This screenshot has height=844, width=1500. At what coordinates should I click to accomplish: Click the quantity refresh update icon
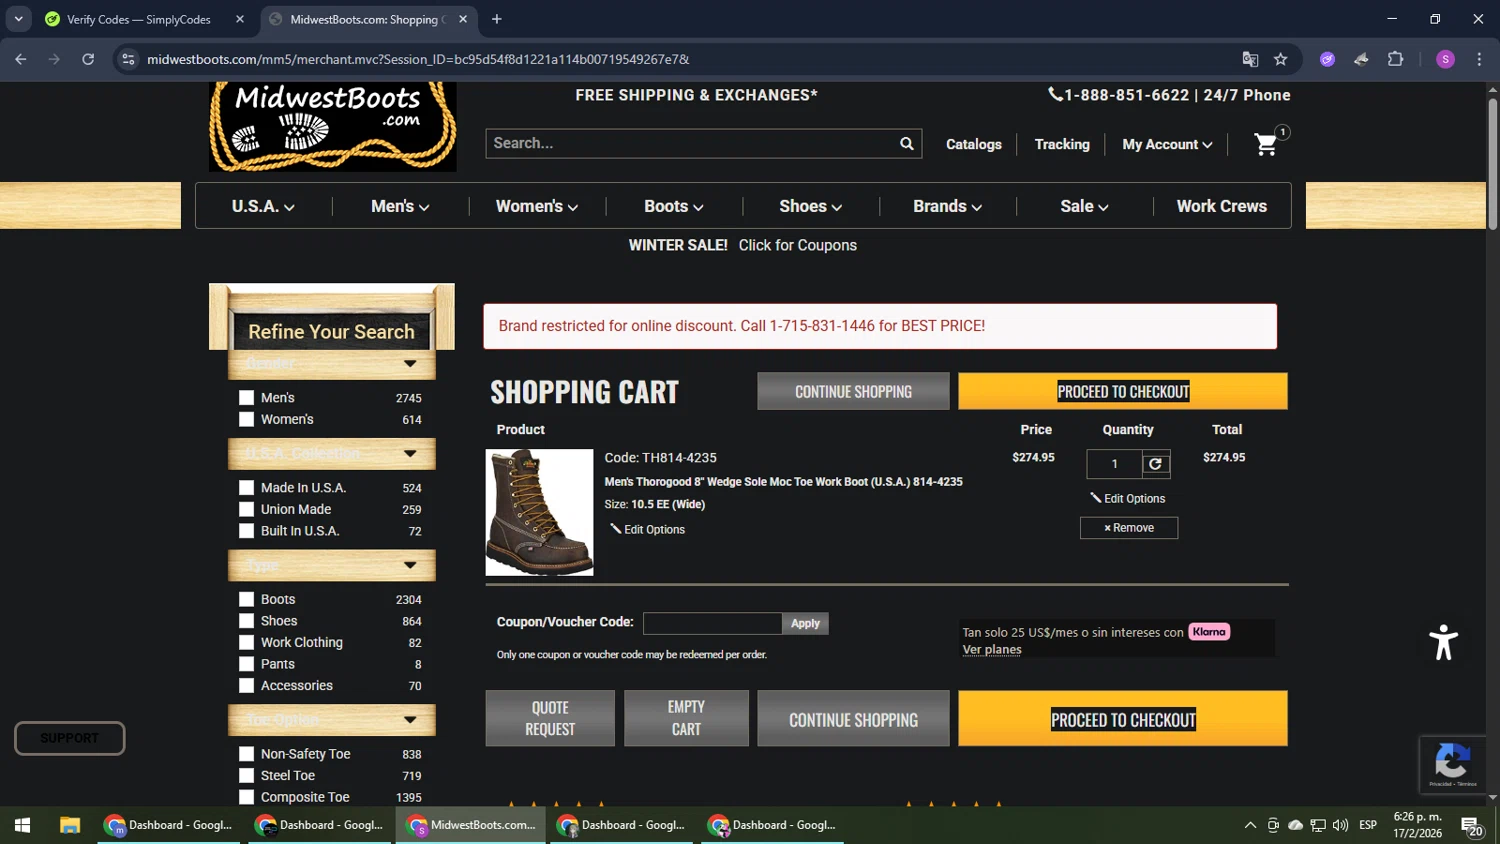pos(1155,464)
